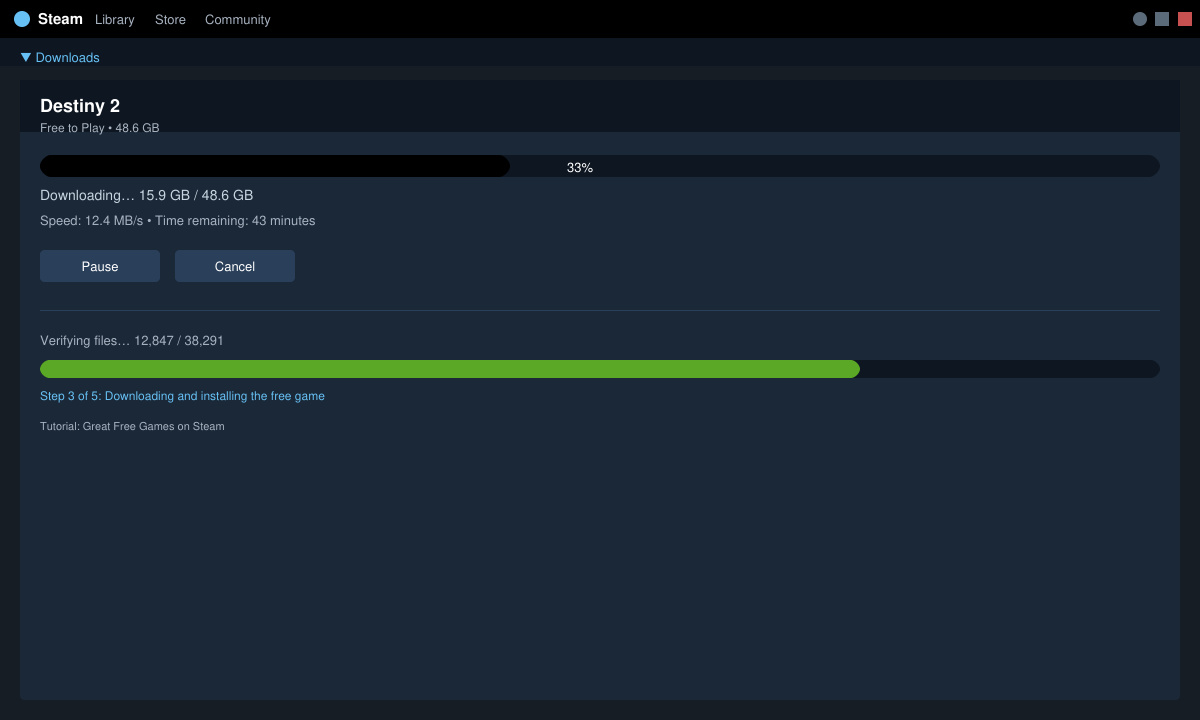Click the Downloading 15.9 GB / 48.6 GB status
Screen dimensions: 1200x720
coord(146,195)
